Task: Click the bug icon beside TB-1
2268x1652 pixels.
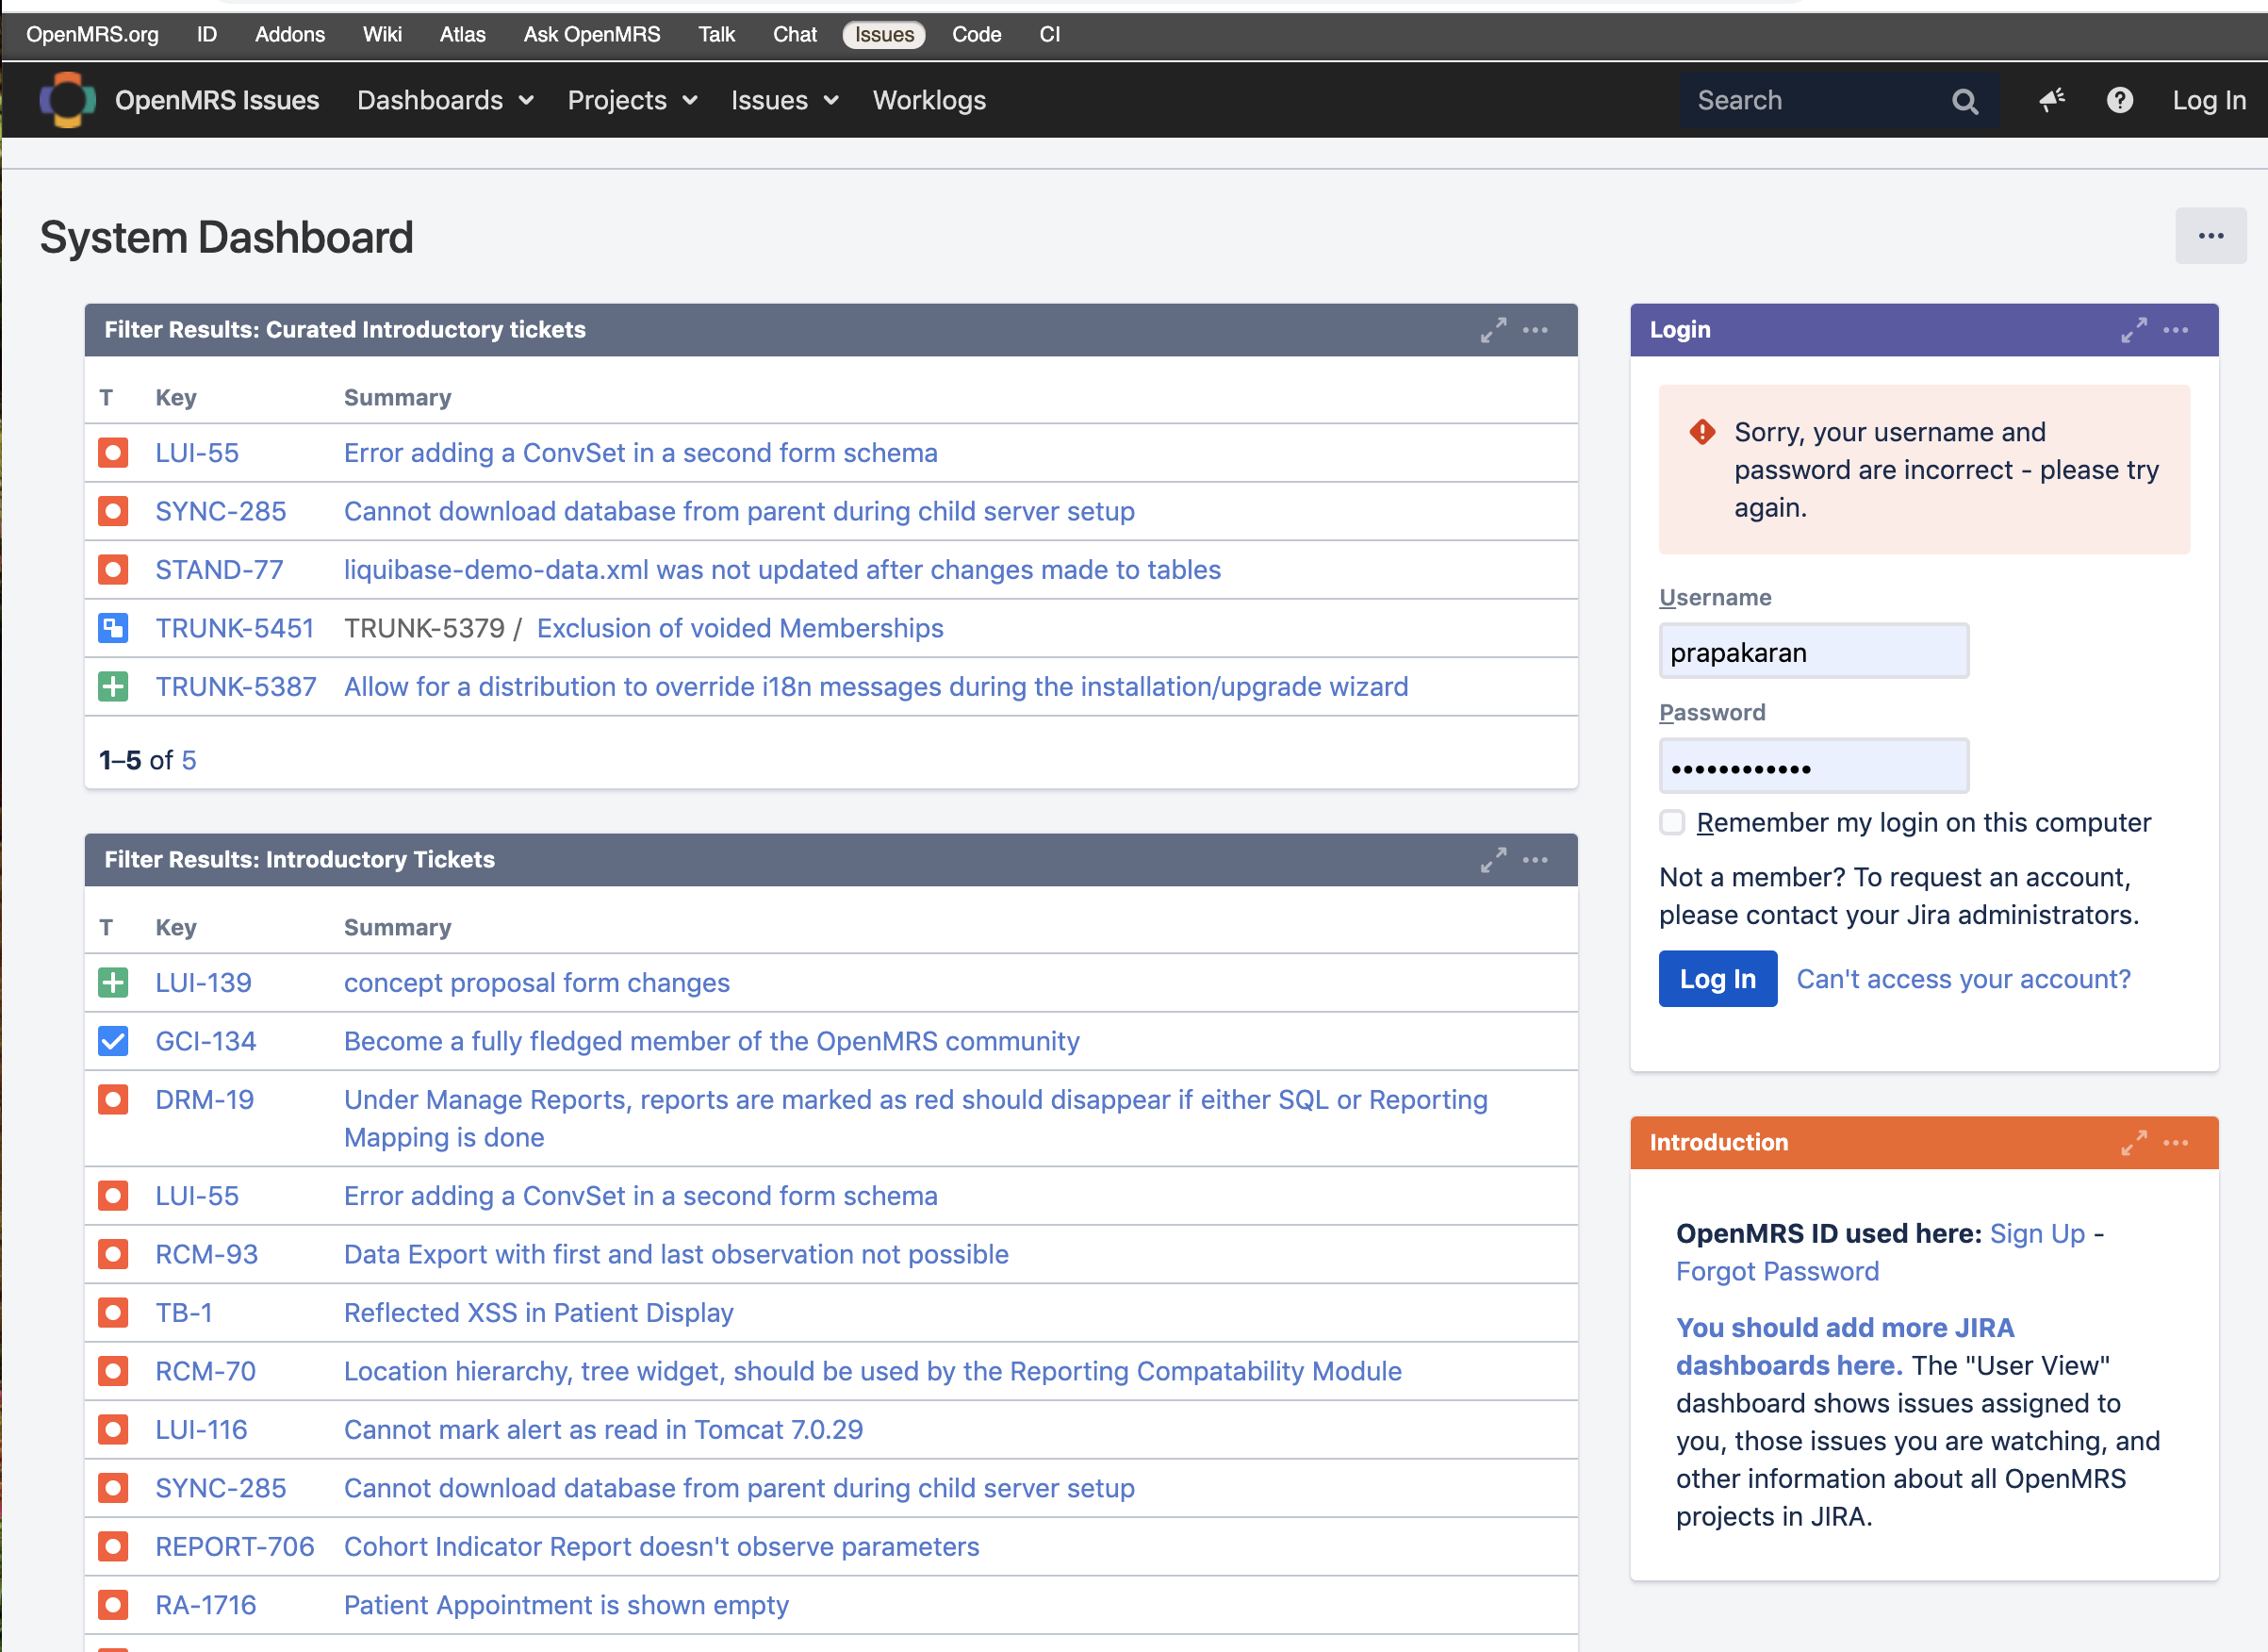Action: coord(113,1313)
